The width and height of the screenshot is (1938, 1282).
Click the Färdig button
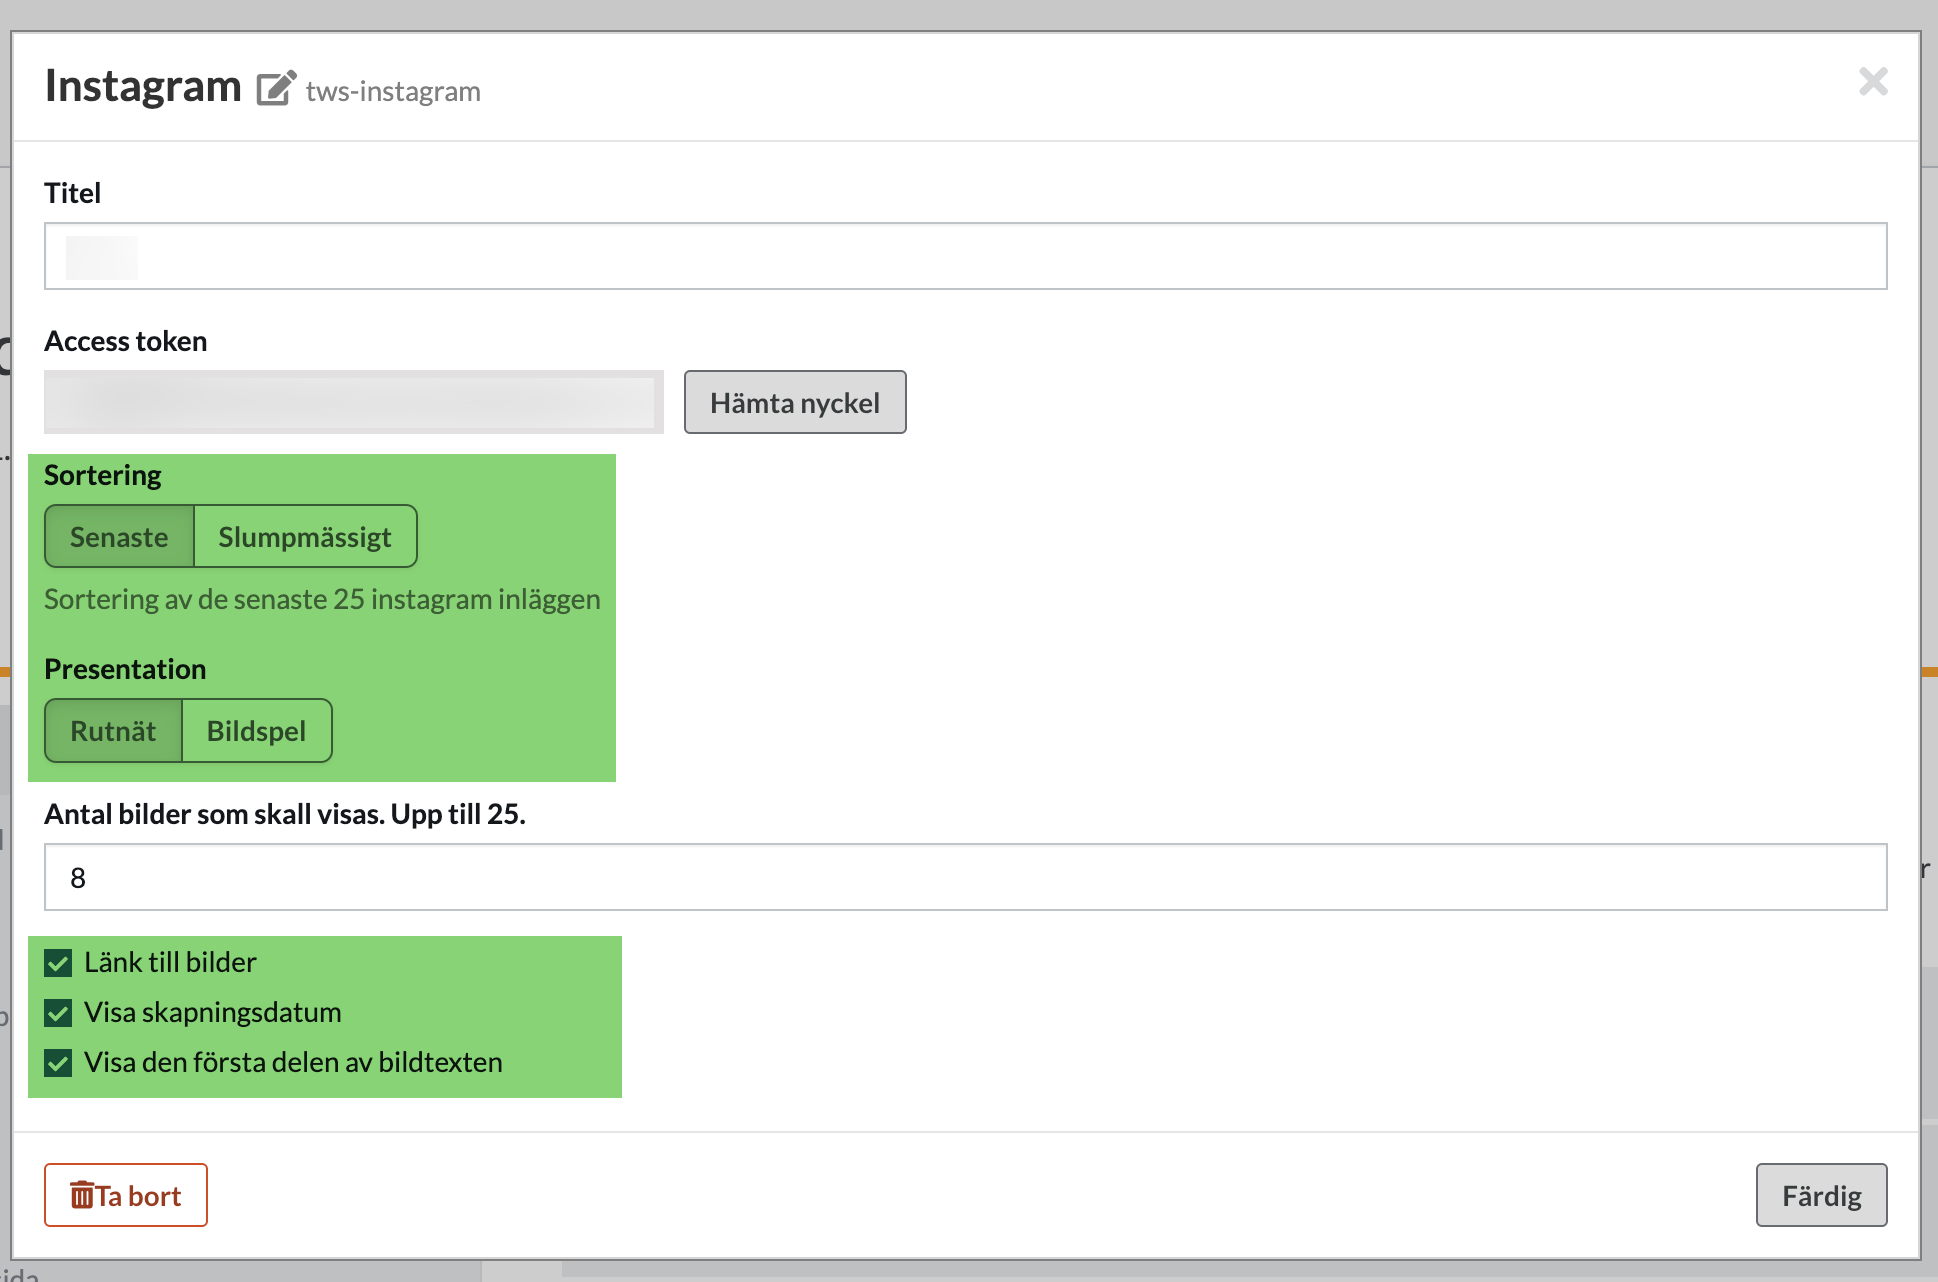click(1820, 1195)
